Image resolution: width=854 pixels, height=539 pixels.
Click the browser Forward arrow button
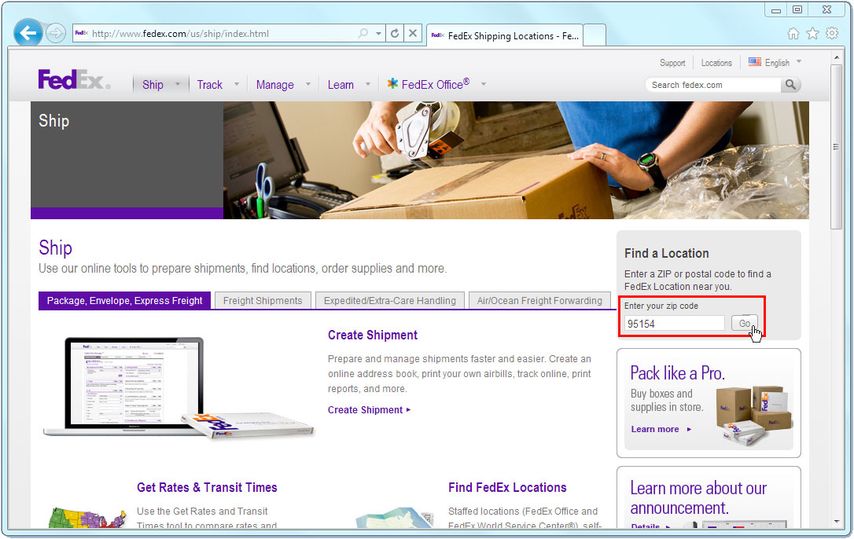click(56, 33)
